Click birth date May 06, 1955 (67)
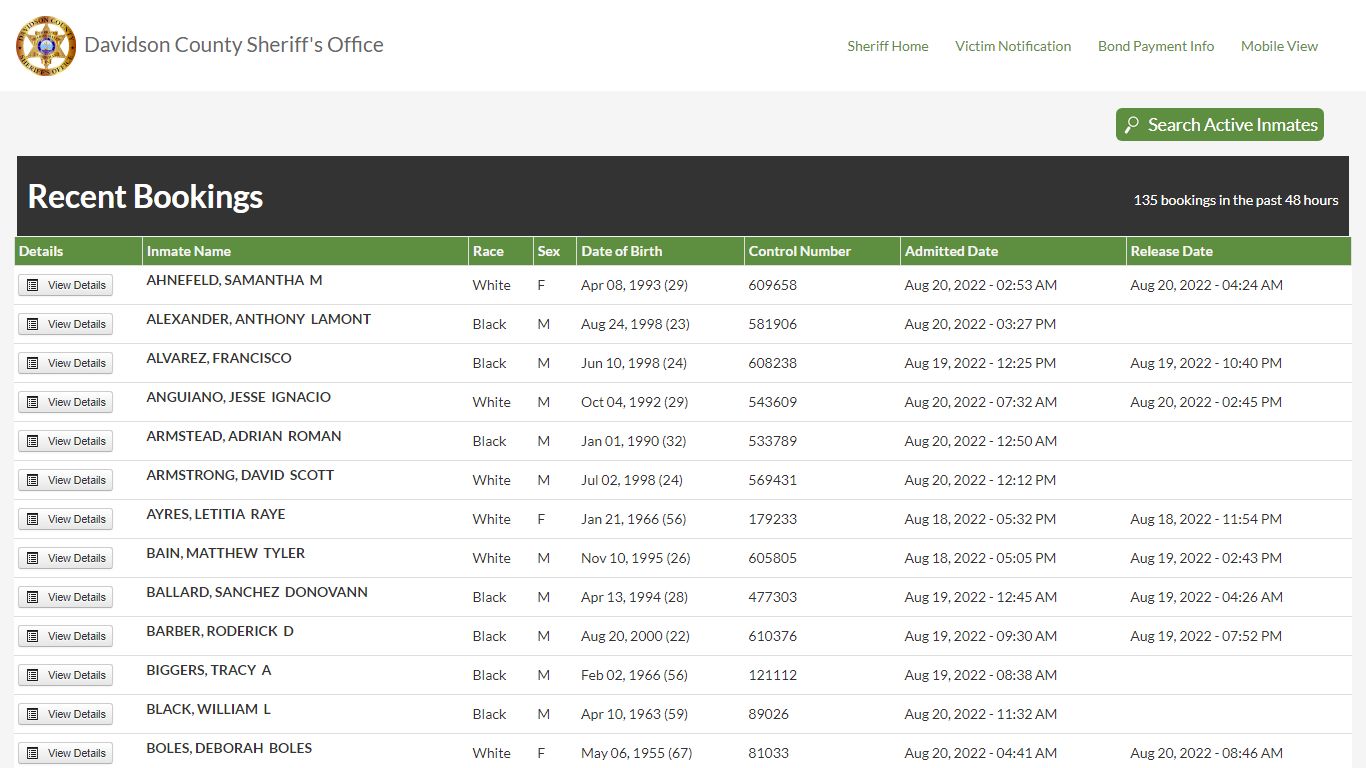Screen dimensions: 1366x768 (637, 753)
